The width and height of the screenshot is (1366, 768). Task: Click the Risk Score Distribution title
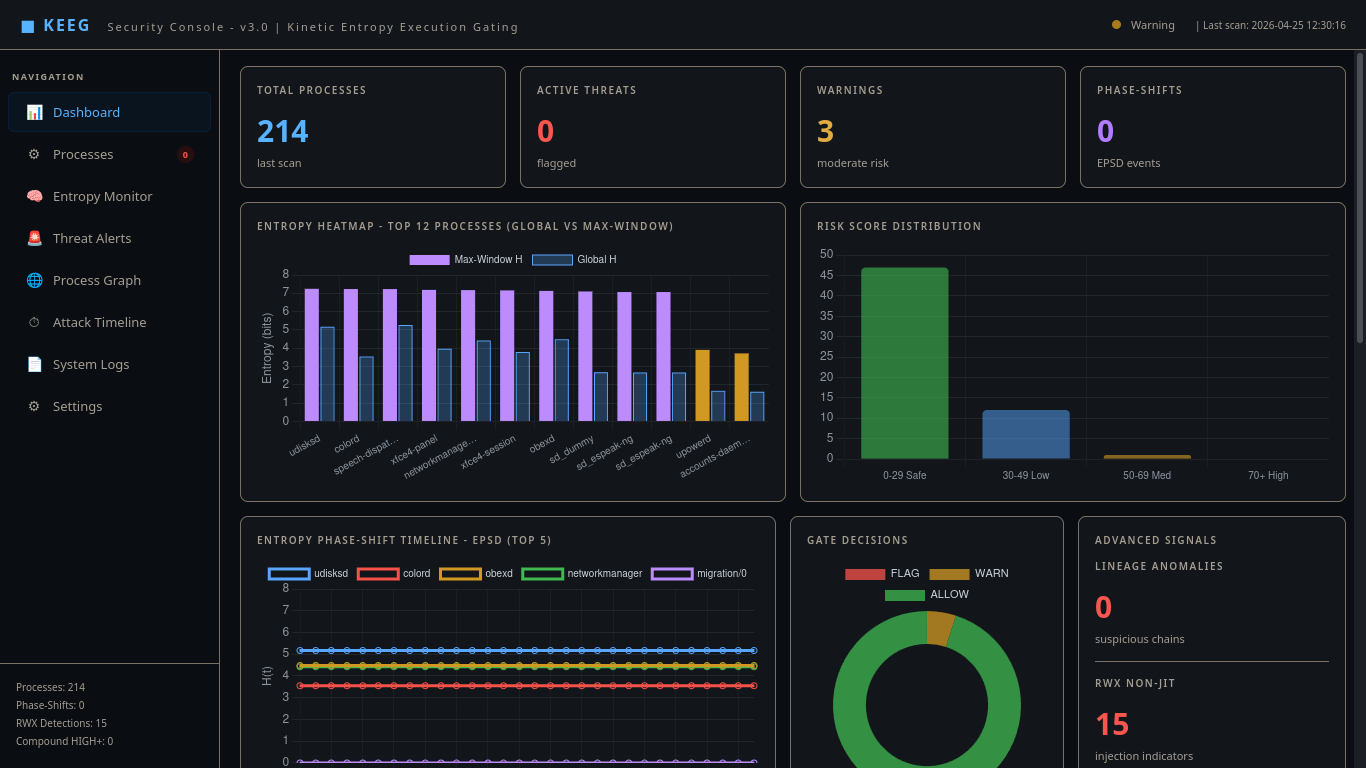(899, 226)
